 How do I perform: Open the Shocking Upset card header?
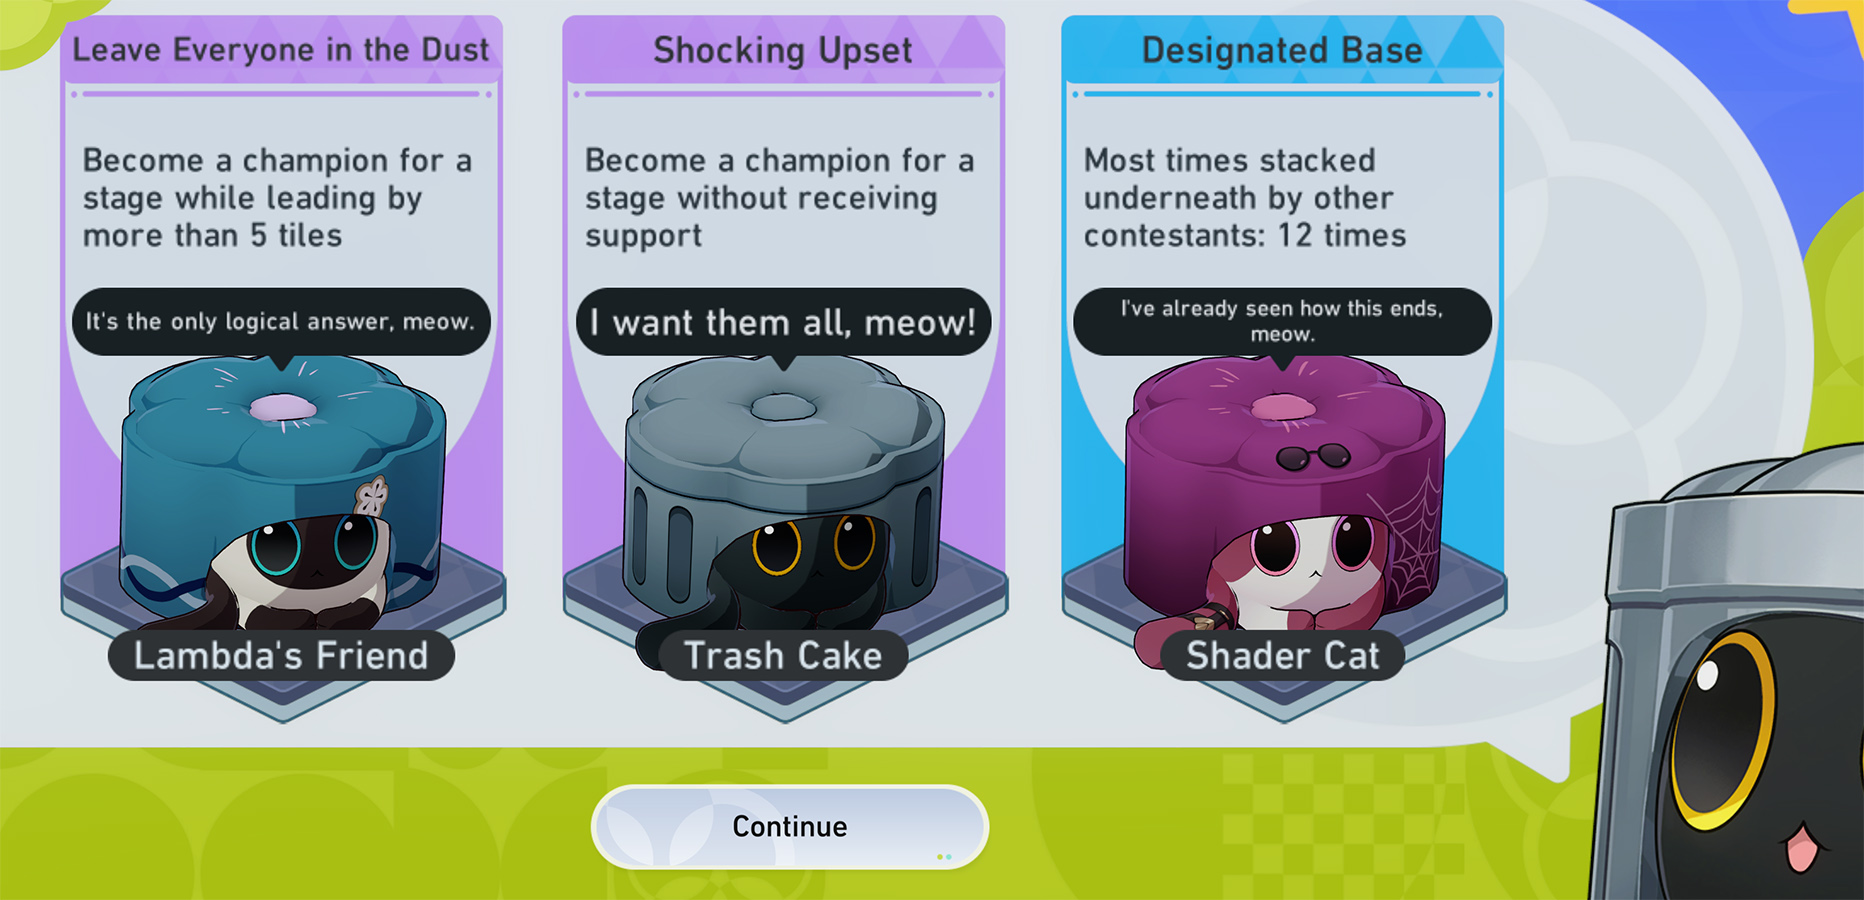[783, 50]
